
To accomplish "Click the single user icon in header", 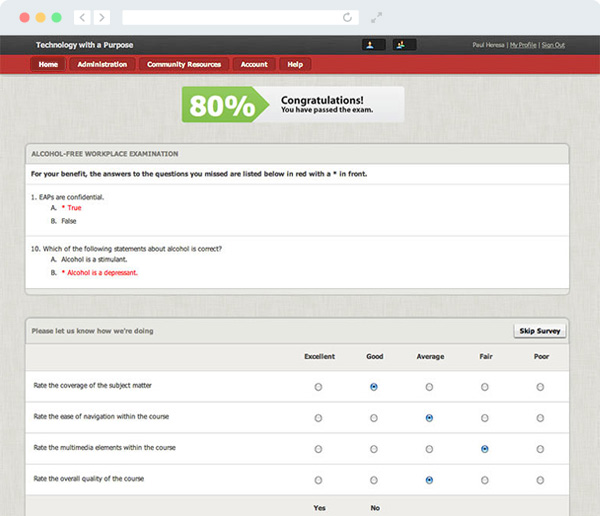I will 372,45.
